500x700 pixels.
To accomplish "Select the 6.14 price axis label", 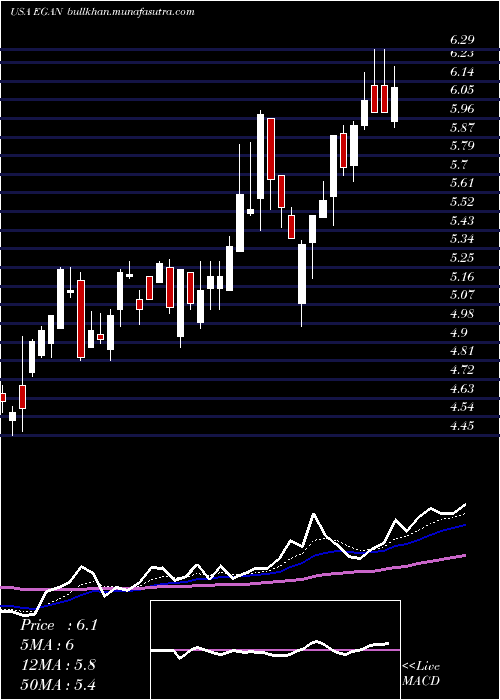I will coord(462,72).
